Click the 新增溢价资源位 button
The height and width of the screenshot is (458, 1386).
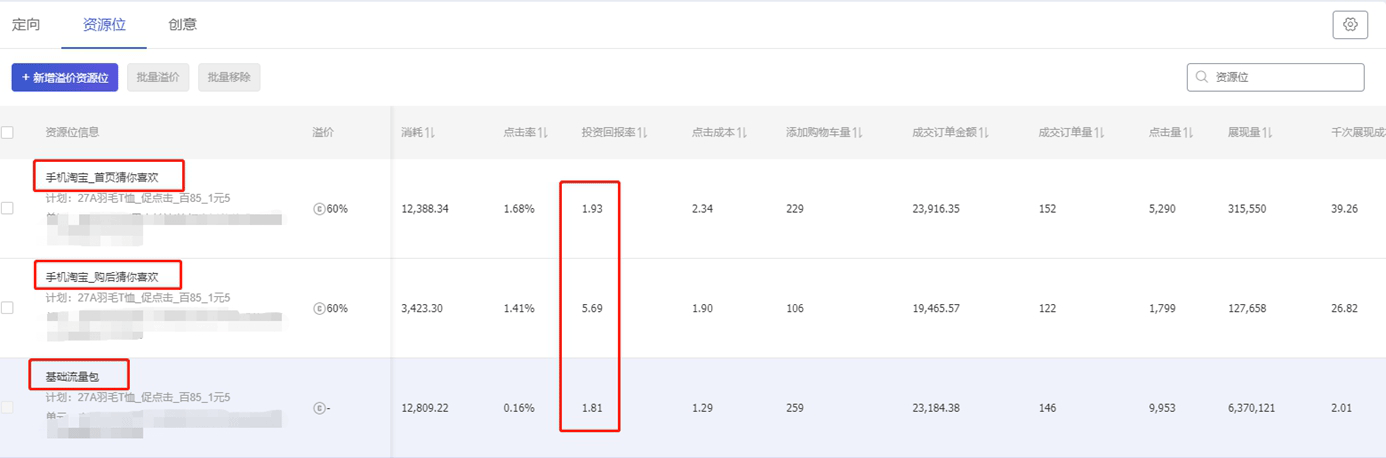(65, 78)
